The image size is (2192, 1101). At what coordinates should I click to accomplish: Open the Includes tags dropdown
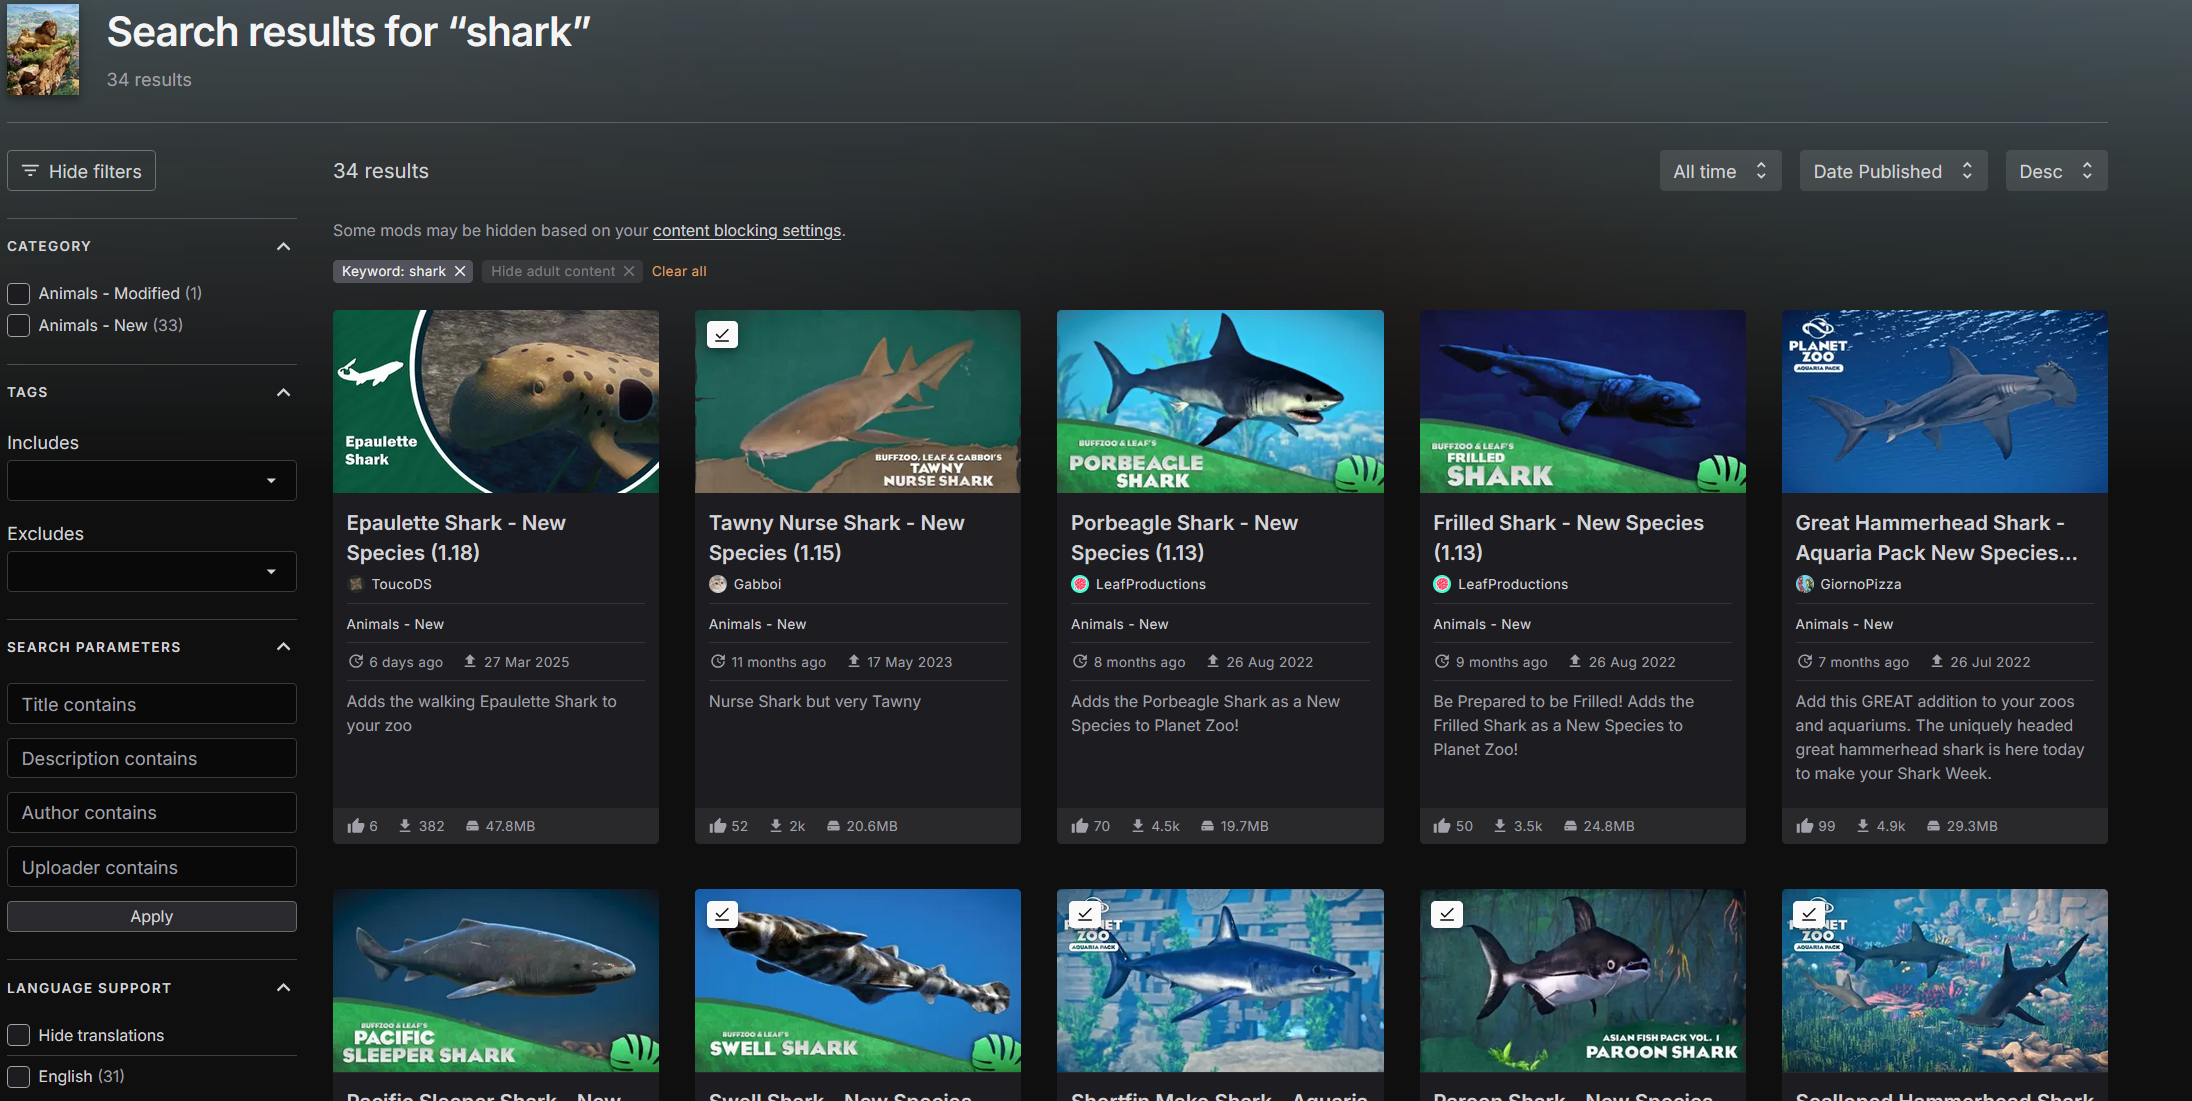point(152,480)
